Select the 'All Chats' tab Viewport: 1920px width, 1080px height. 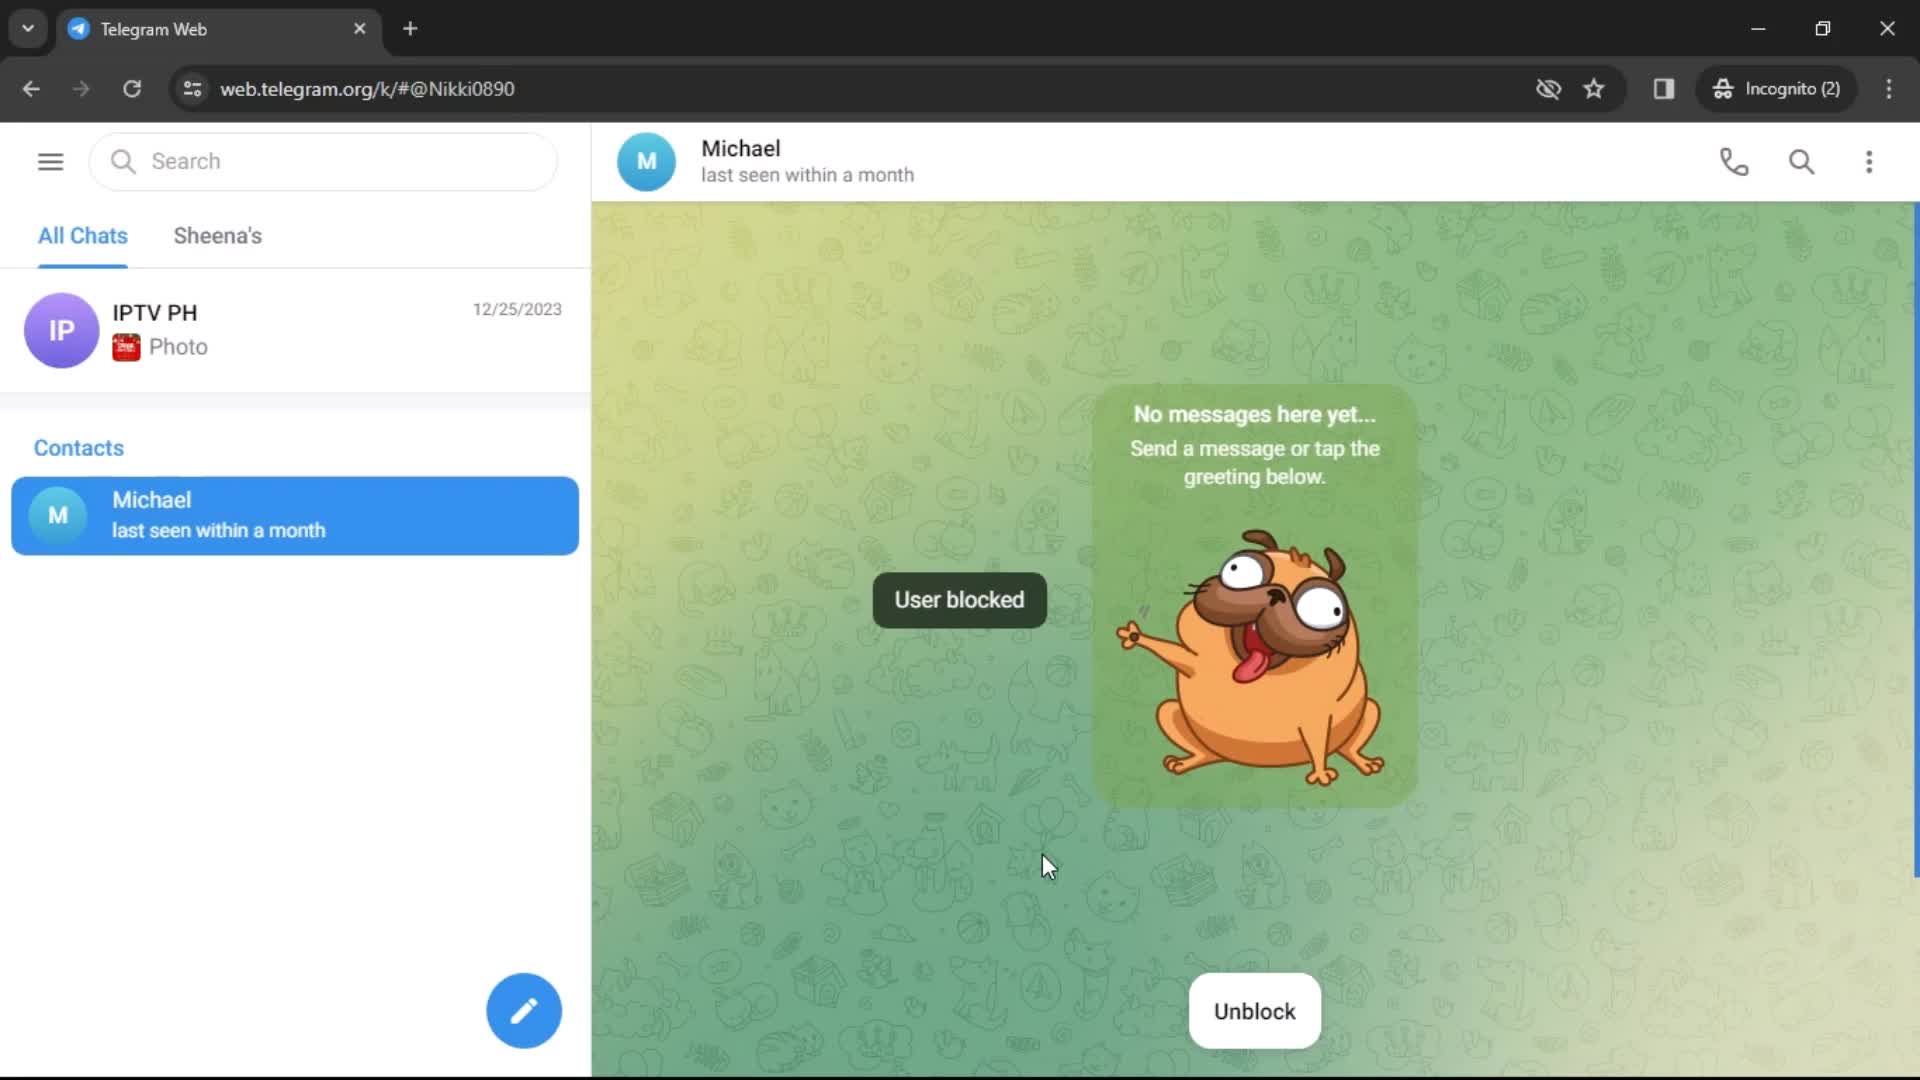pos(82,235)
